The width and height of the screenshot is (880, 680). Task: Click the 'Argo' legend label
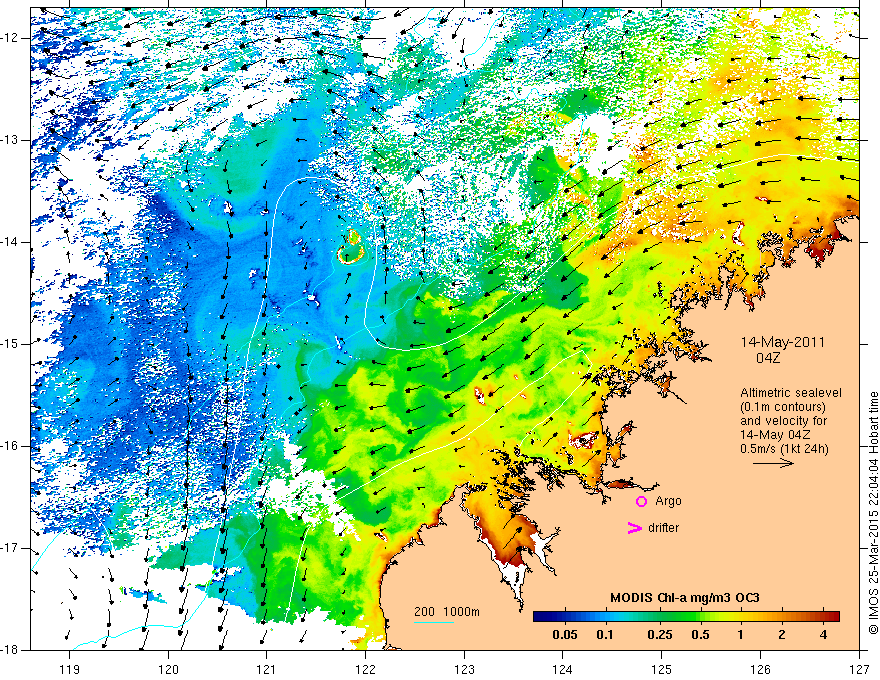[668, 501]
